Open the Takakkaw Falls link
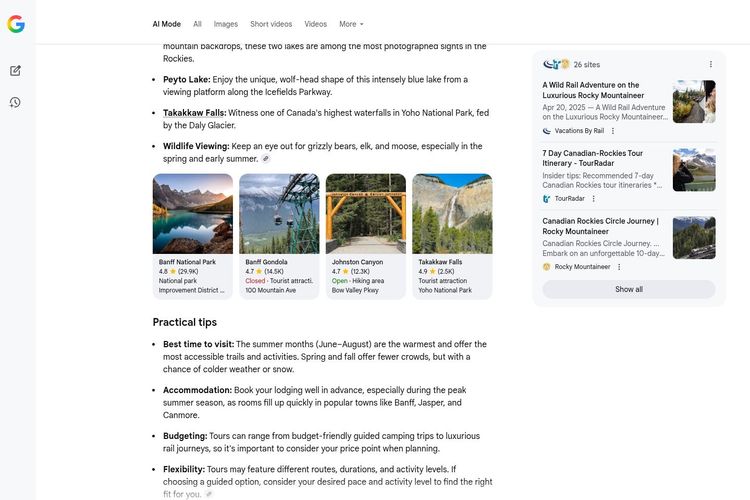This screenshot has width=750, height=500. click(194, 113)
